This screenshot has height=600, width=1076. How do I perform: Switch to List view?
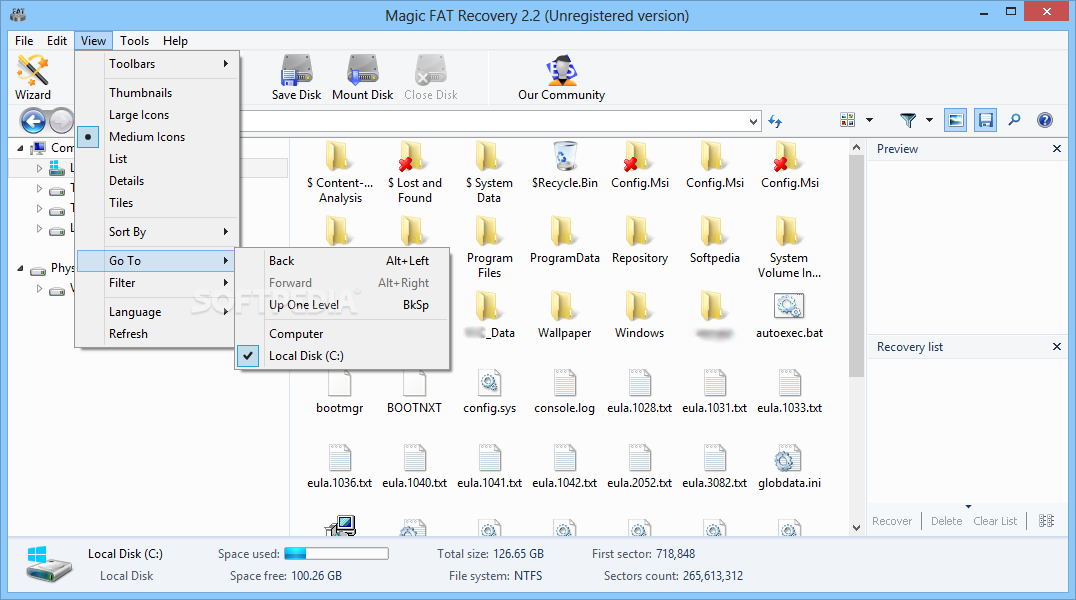[157, 159]
